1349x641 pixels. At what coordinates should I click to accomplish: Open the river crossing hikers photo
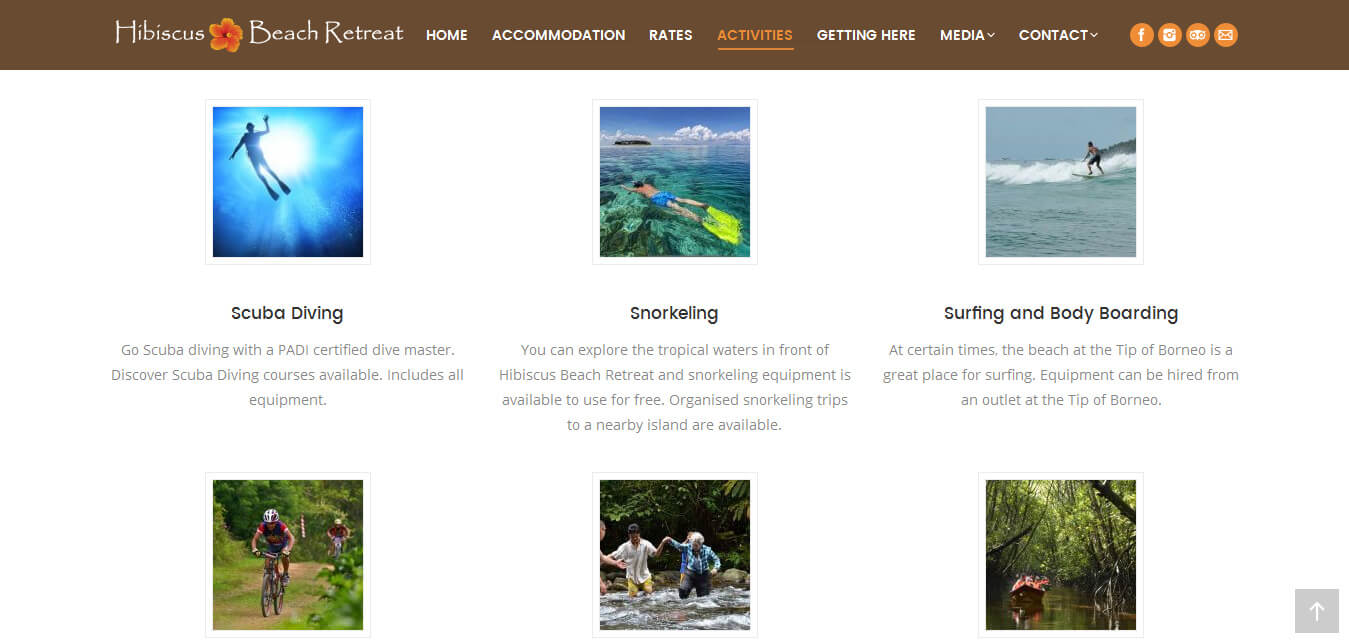click(x=675, y=555)
